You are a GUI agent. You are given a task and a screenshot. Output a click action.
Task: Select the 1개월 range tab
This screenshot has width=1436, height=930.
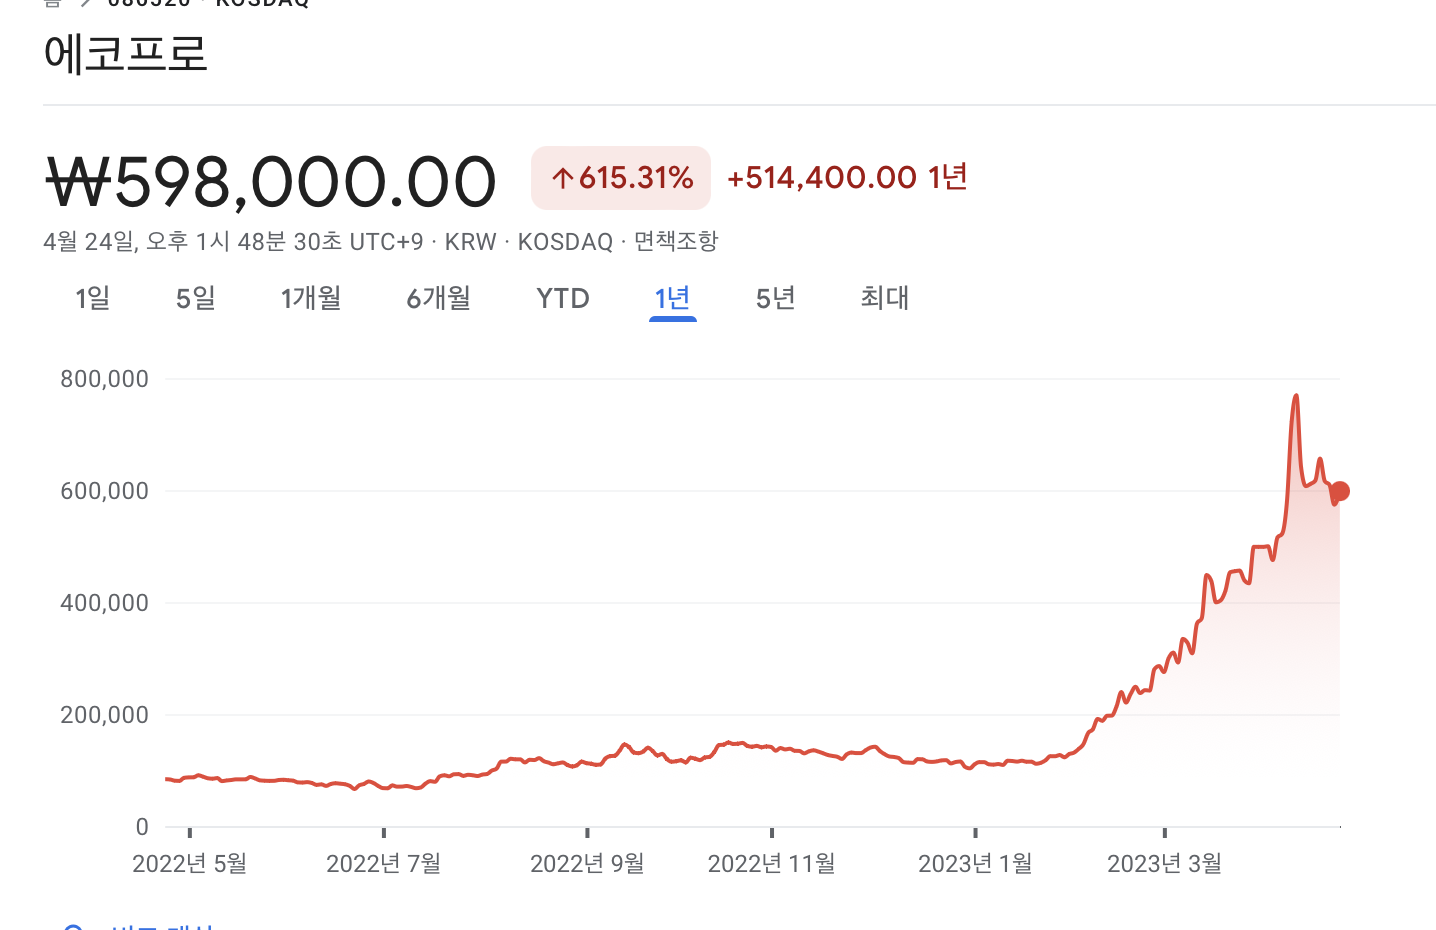click(x=311, y=298)
